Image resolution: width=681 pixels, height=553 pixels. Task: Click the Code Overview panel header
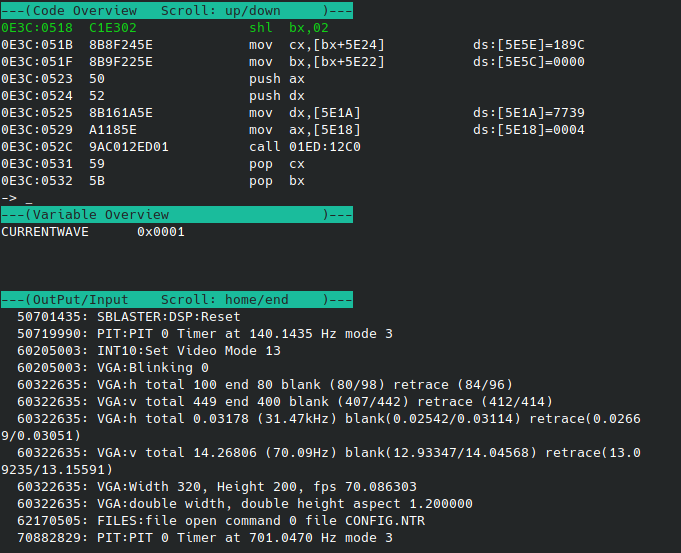[x=176, y=10]
